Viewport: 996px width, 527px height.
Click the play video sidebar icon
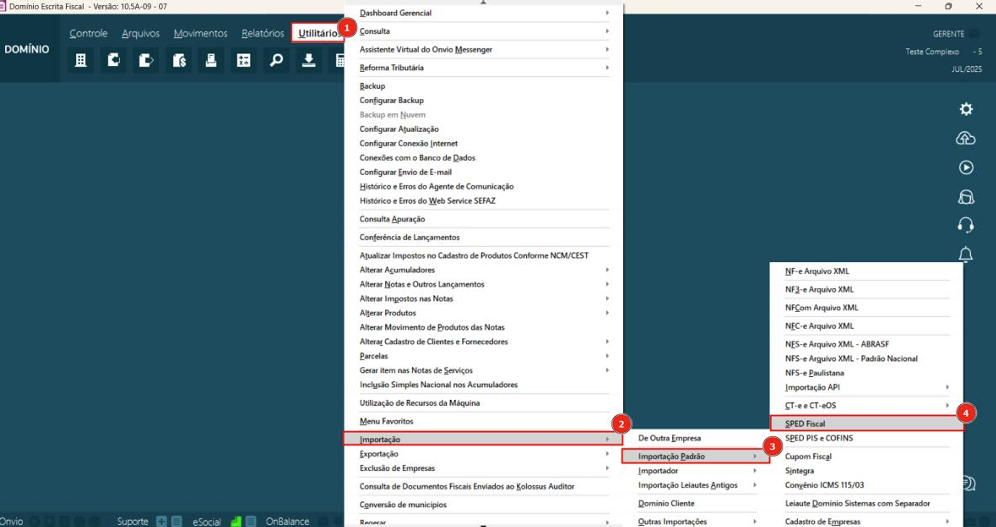966,168
